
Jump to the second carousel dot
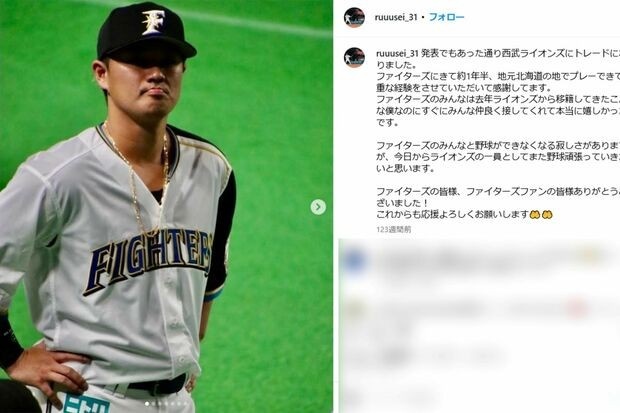click(x=153, y=404)
